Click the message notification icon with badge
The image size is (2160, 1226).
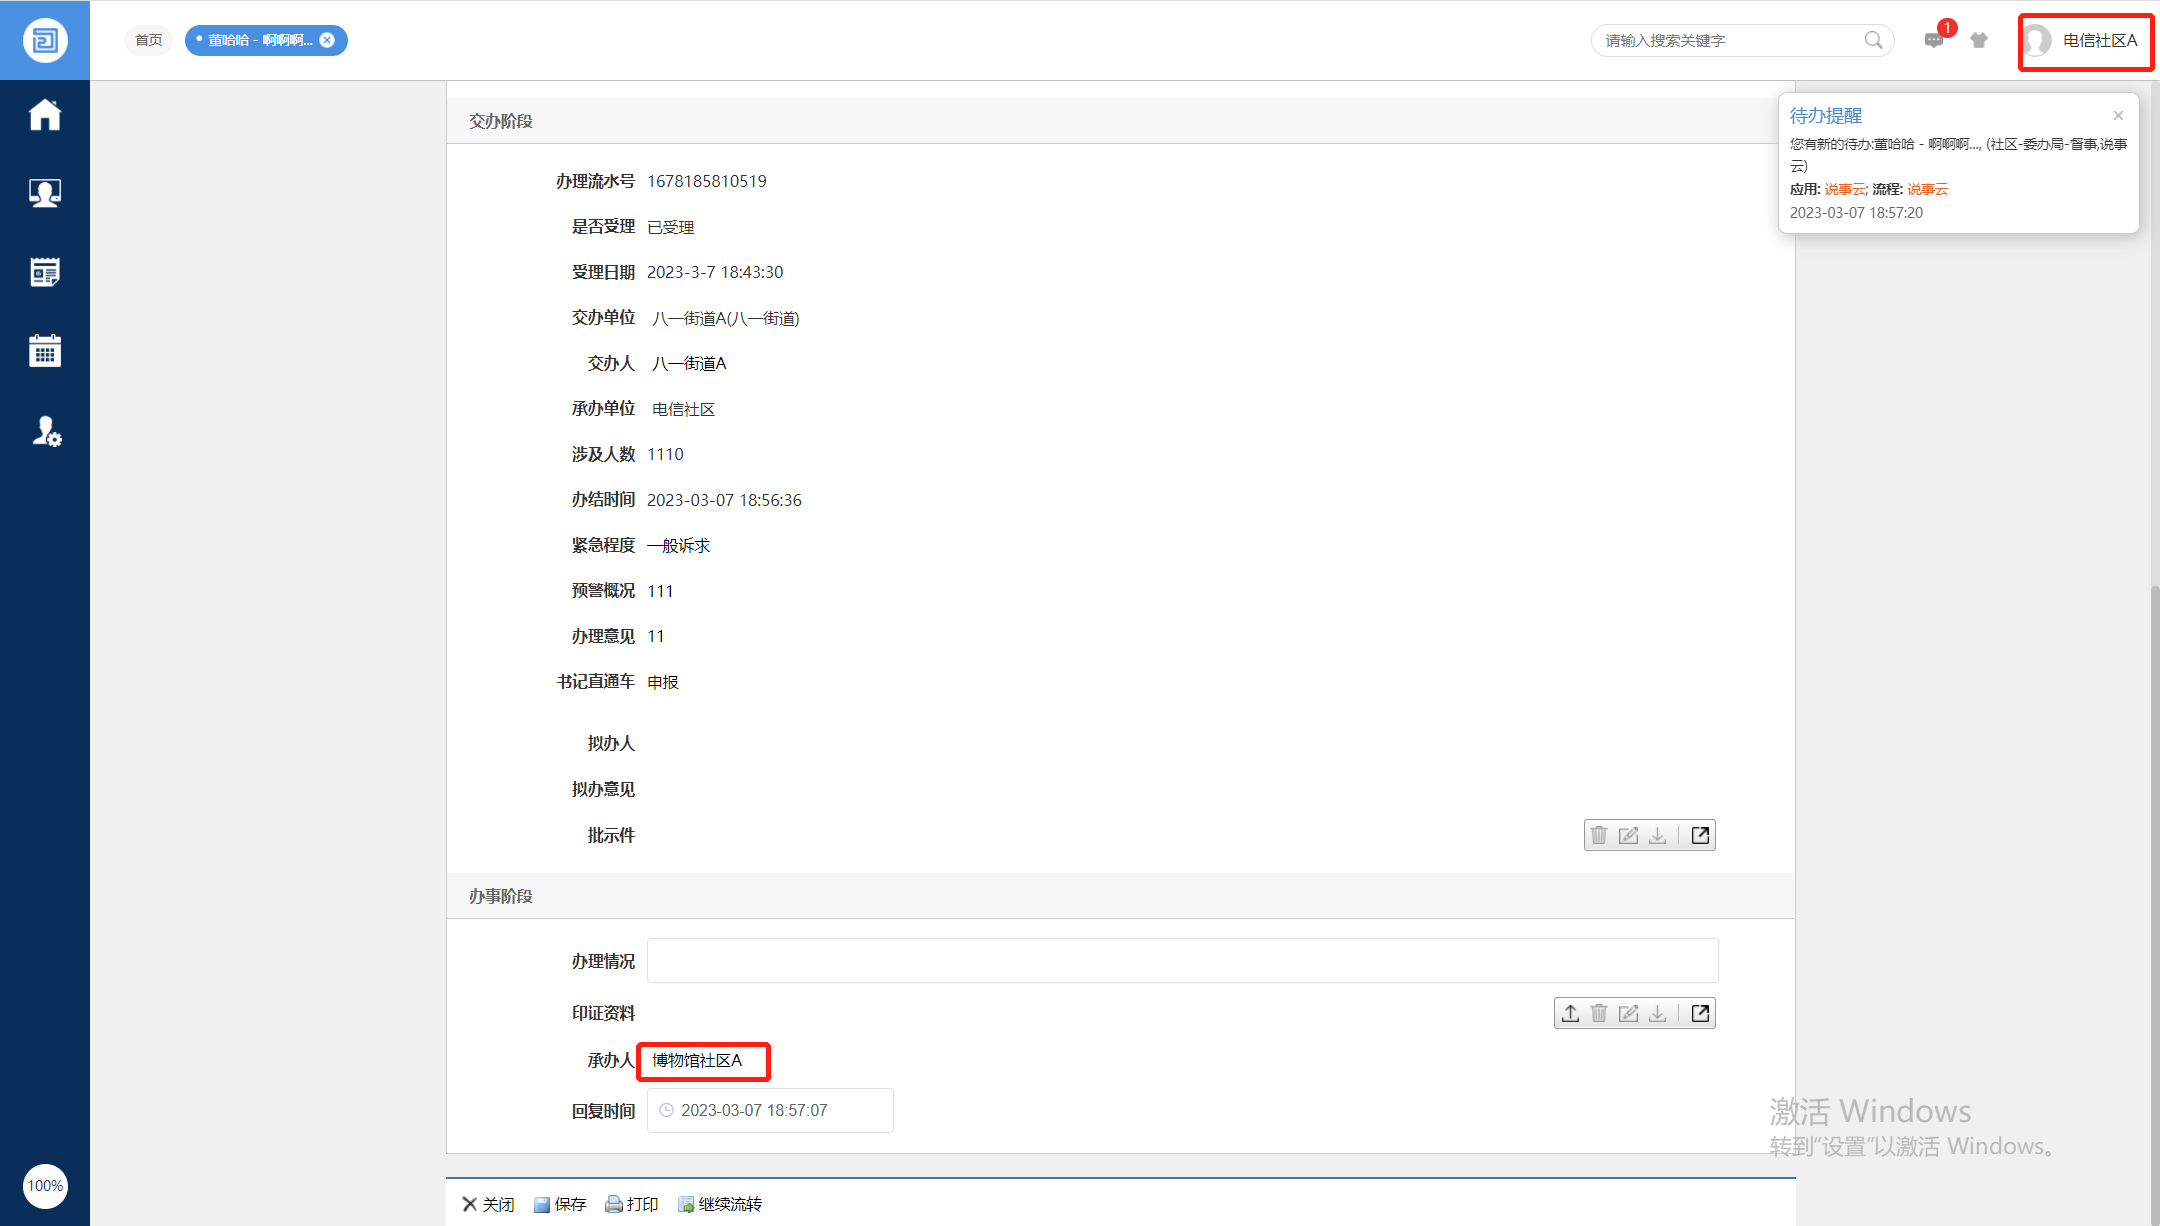[x=1934, y=40]
